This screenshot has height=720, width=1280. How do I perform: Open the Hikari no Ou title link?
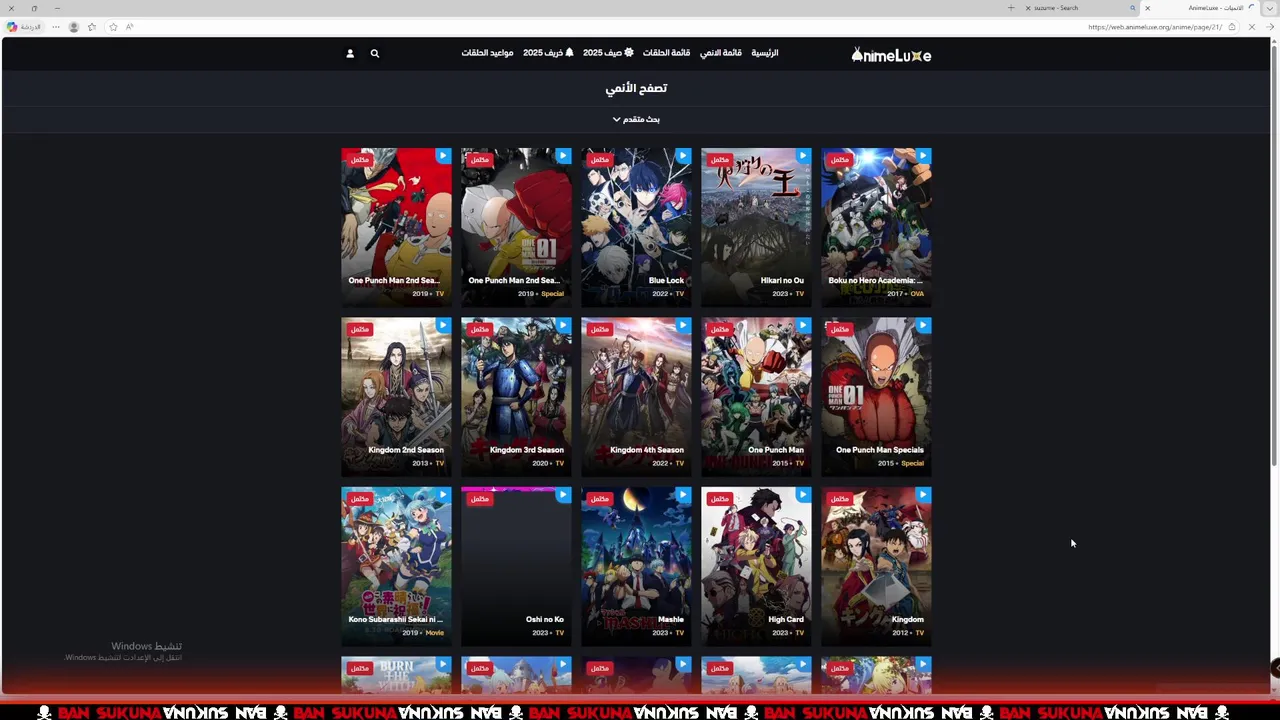(x=782, y=281)
